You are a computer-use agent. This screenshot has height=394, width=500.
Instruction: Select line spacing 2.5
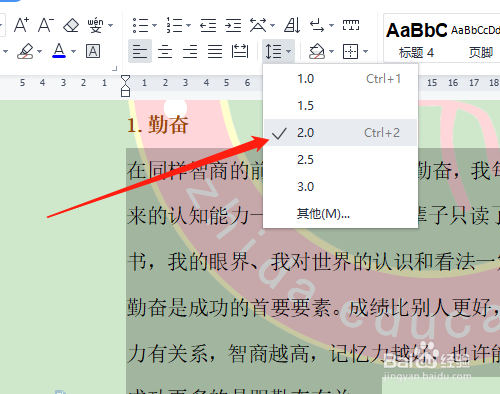tap(340, 159)
